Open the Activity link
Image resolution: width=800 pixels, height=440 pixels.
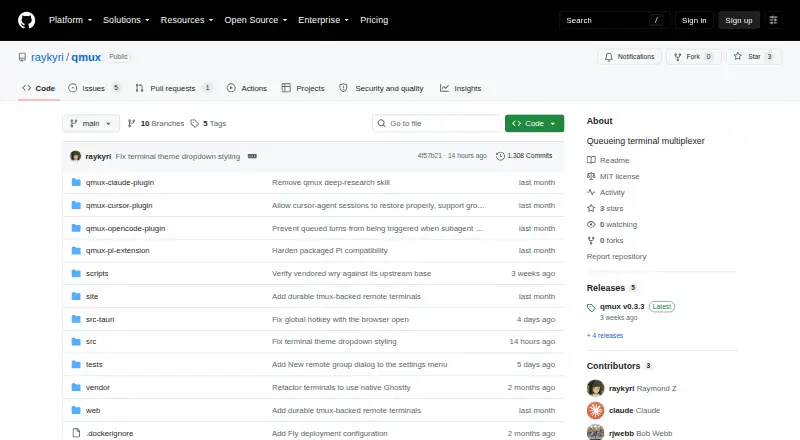[606, 192]
